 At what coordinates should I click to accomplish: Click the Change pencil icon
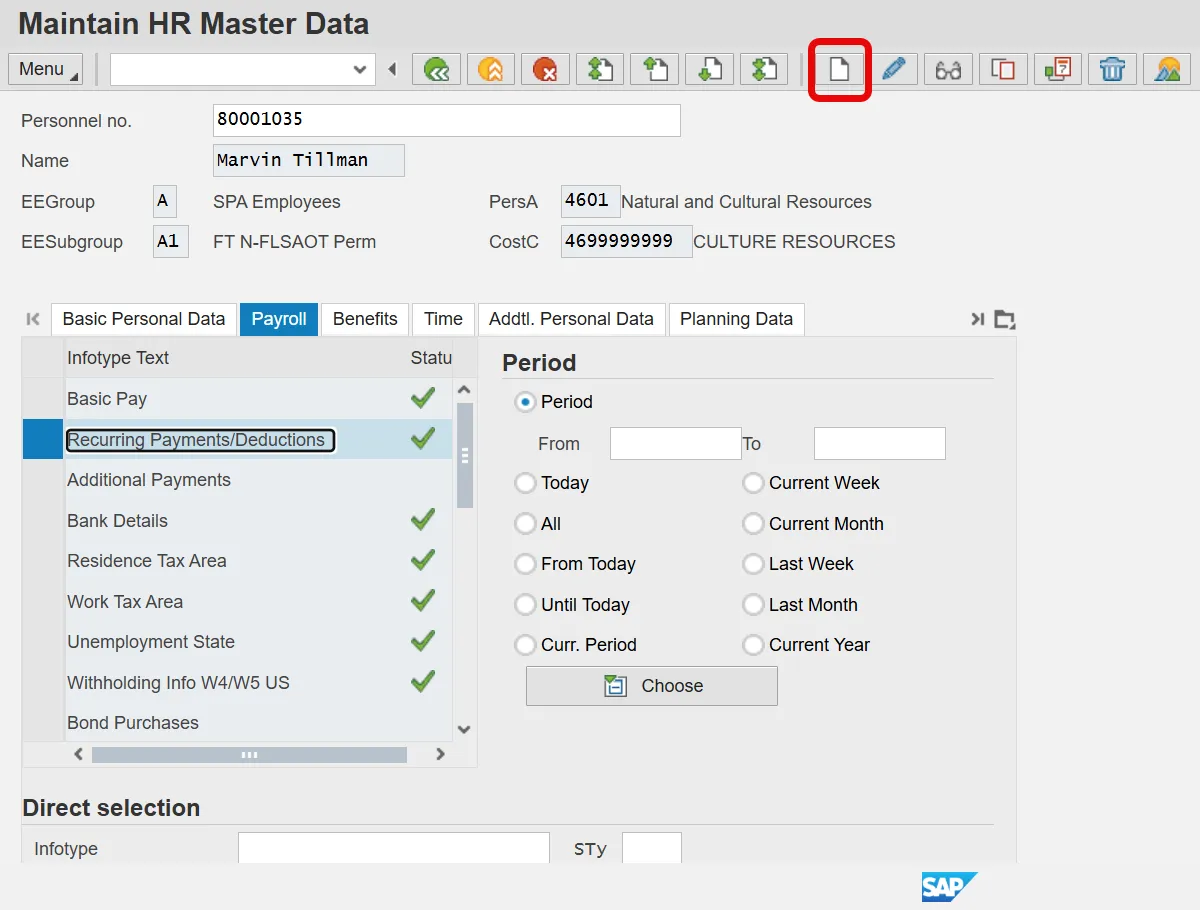point(894,69)
